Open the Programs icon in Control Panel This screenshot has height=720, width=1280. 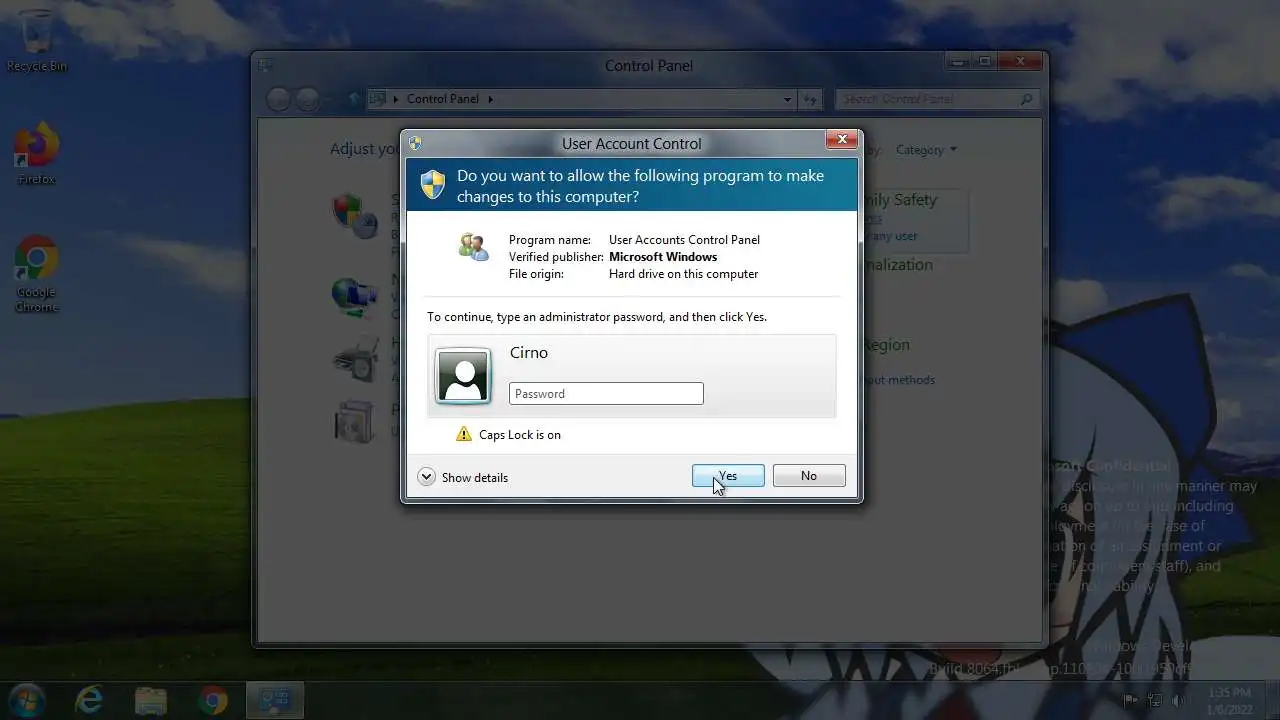pyautogui.click(x=355, y=421)
